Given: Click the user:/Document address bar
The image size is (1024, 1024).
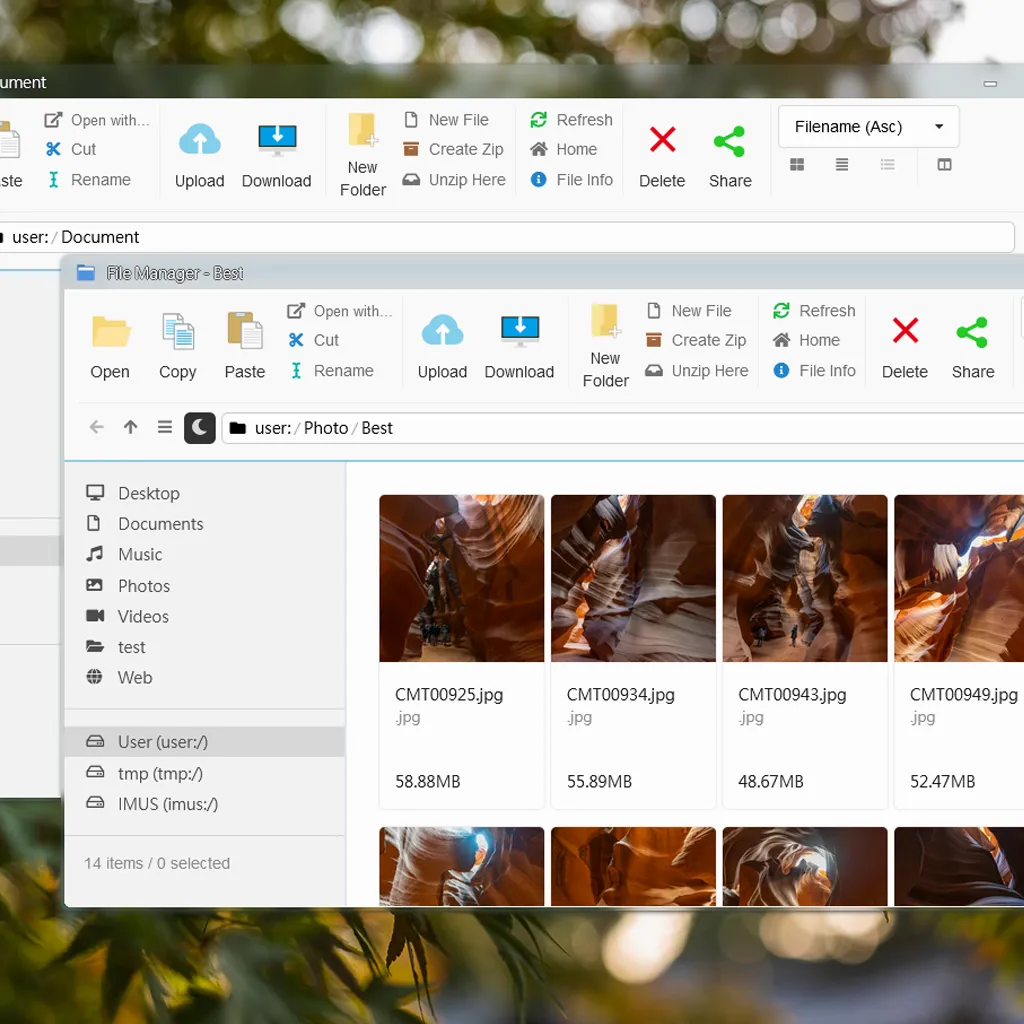Looking at the screenshot, I should pos(500,238).
